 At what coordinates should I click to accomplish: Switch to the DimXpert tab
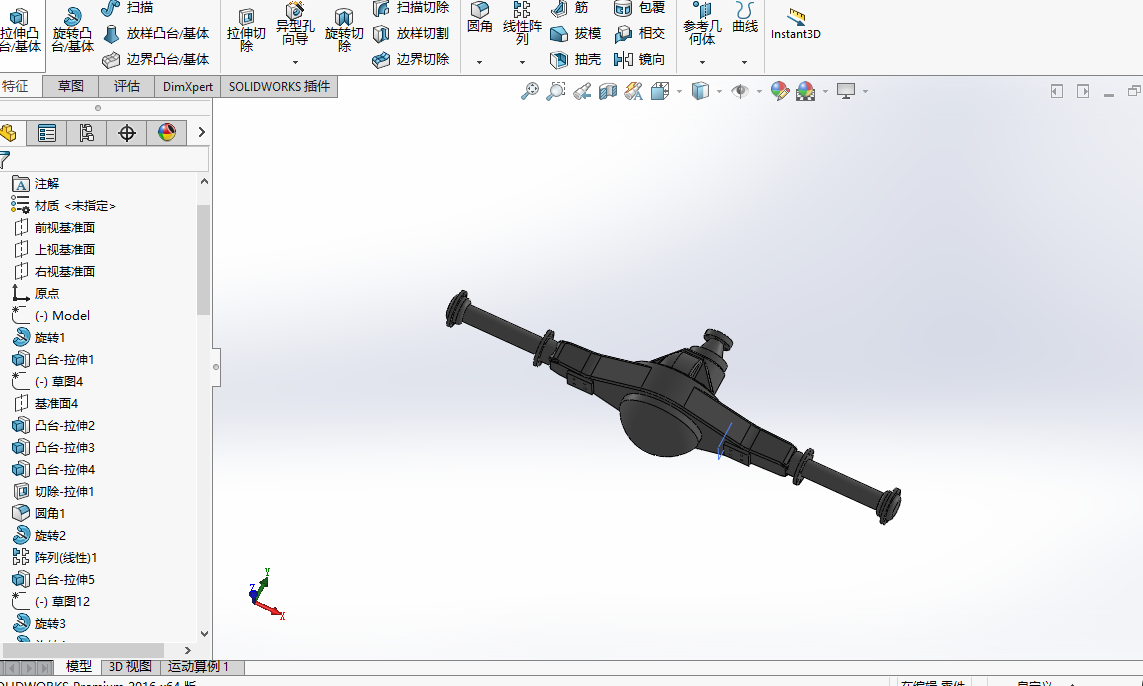(x=187, y=86)
